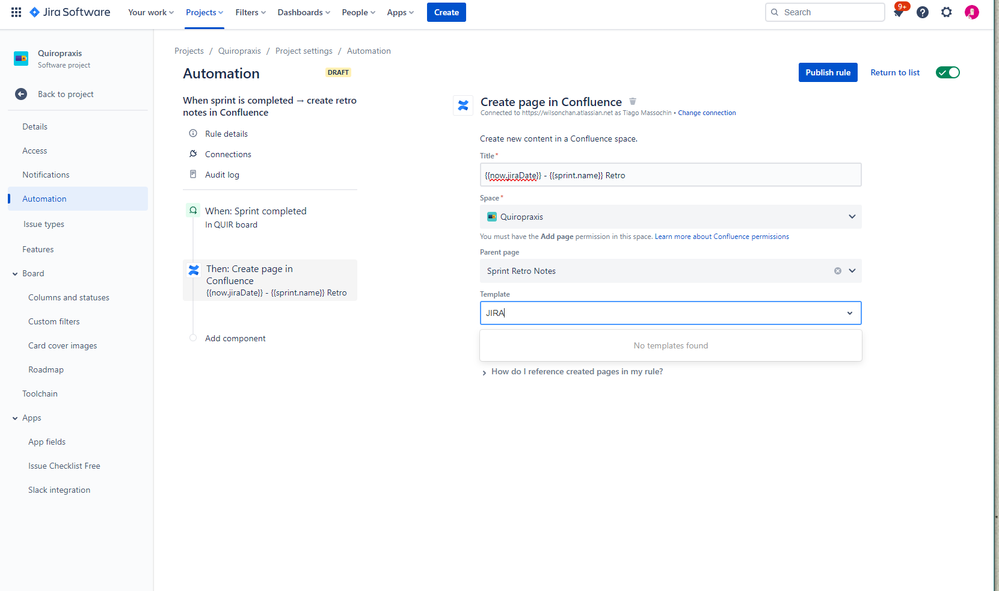Click the No templates found message

point(670,346)
